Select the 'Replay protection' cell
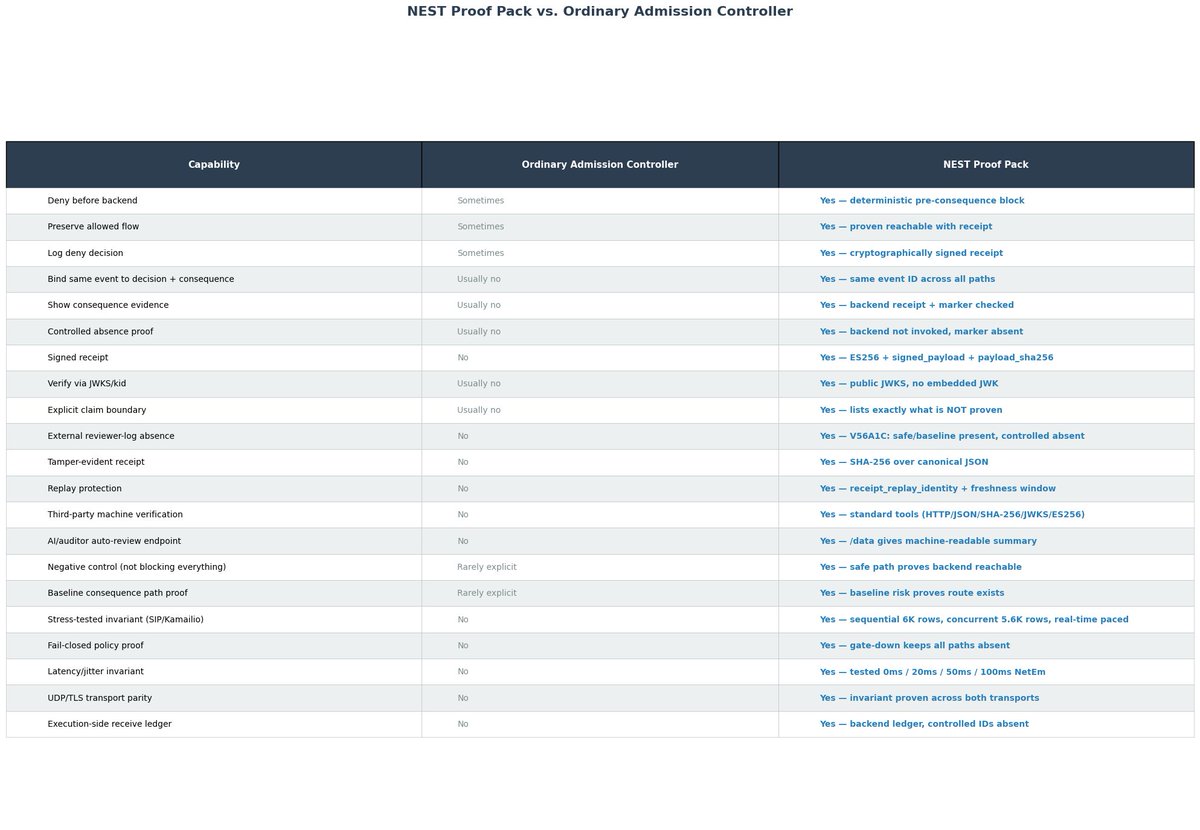Screen dimensions: 1200x830 coord(214,489)
